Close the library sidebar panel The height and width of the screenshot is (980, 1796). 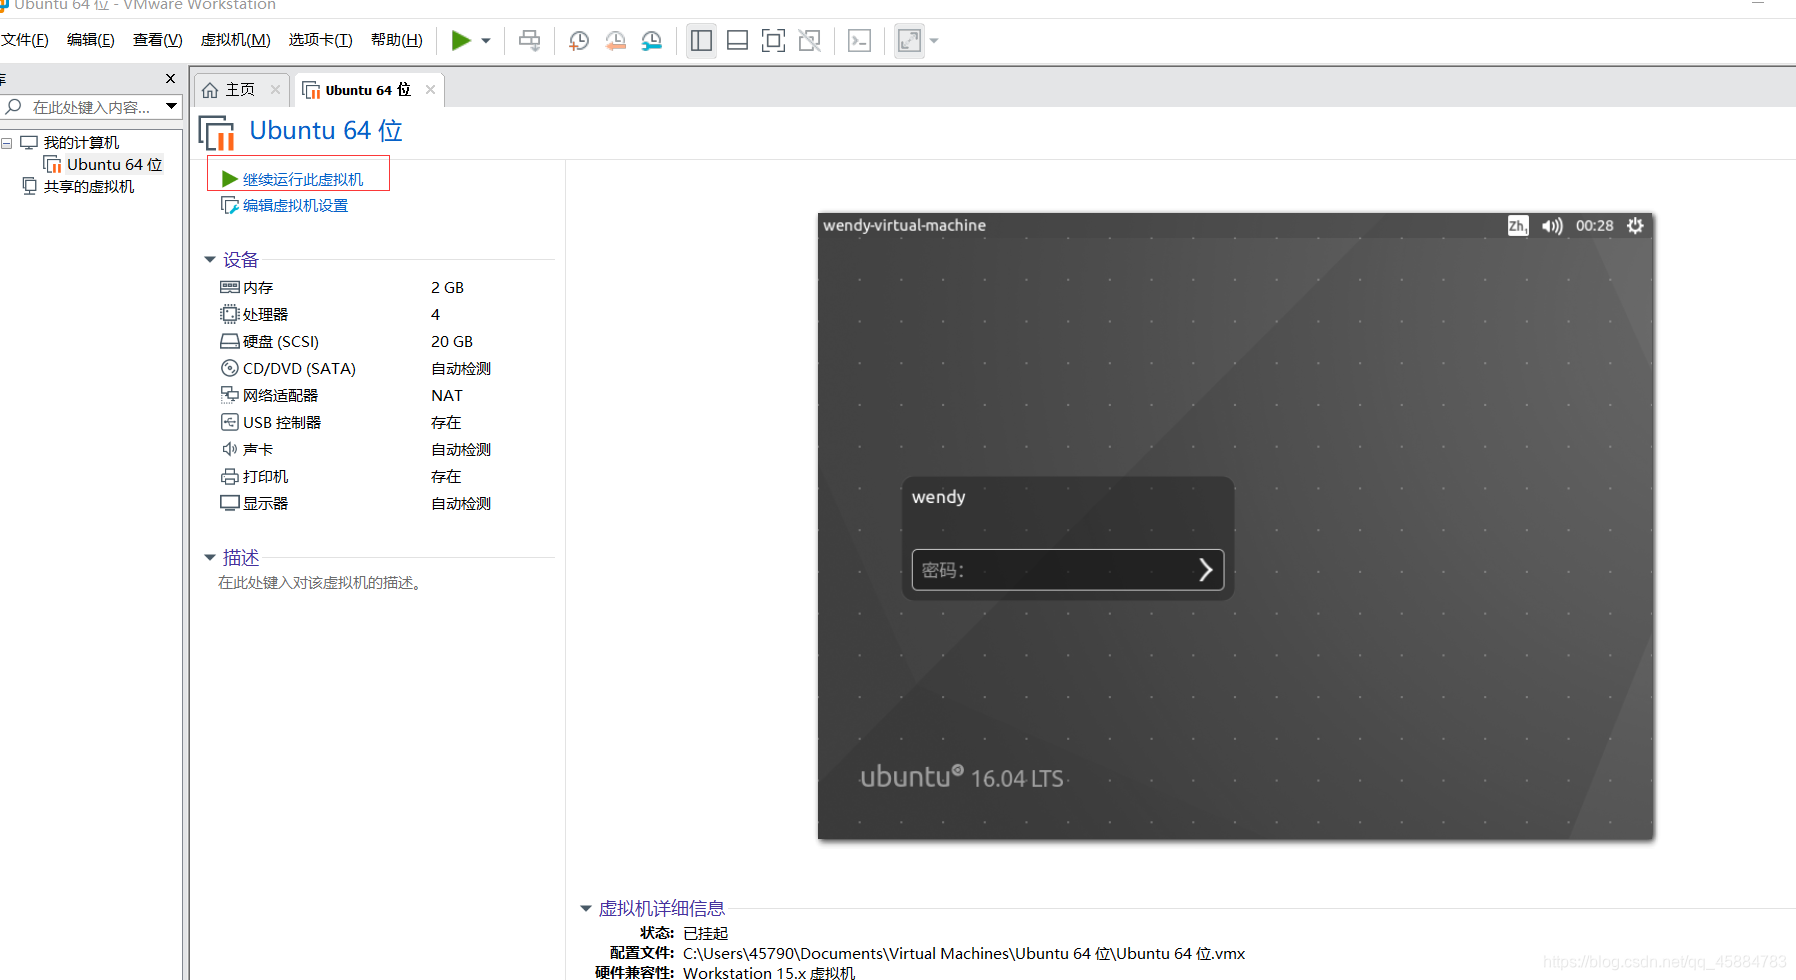(170, 78)
